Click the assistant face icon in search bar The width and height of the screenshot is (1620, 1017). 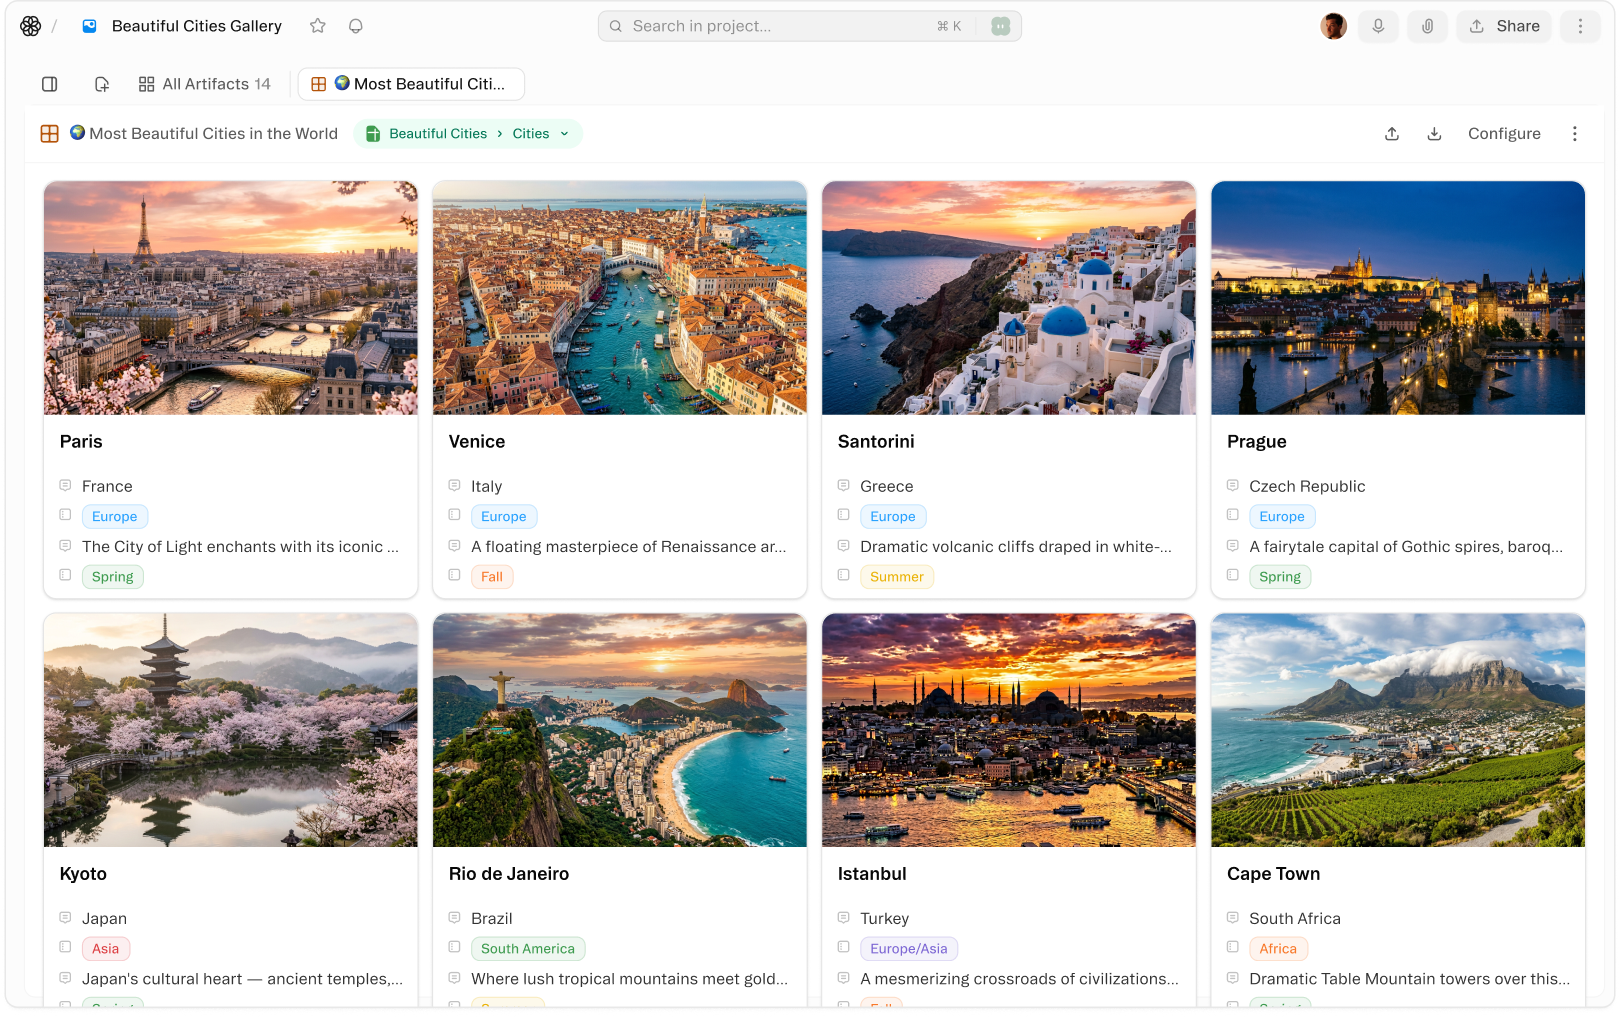pos(1000,26)
